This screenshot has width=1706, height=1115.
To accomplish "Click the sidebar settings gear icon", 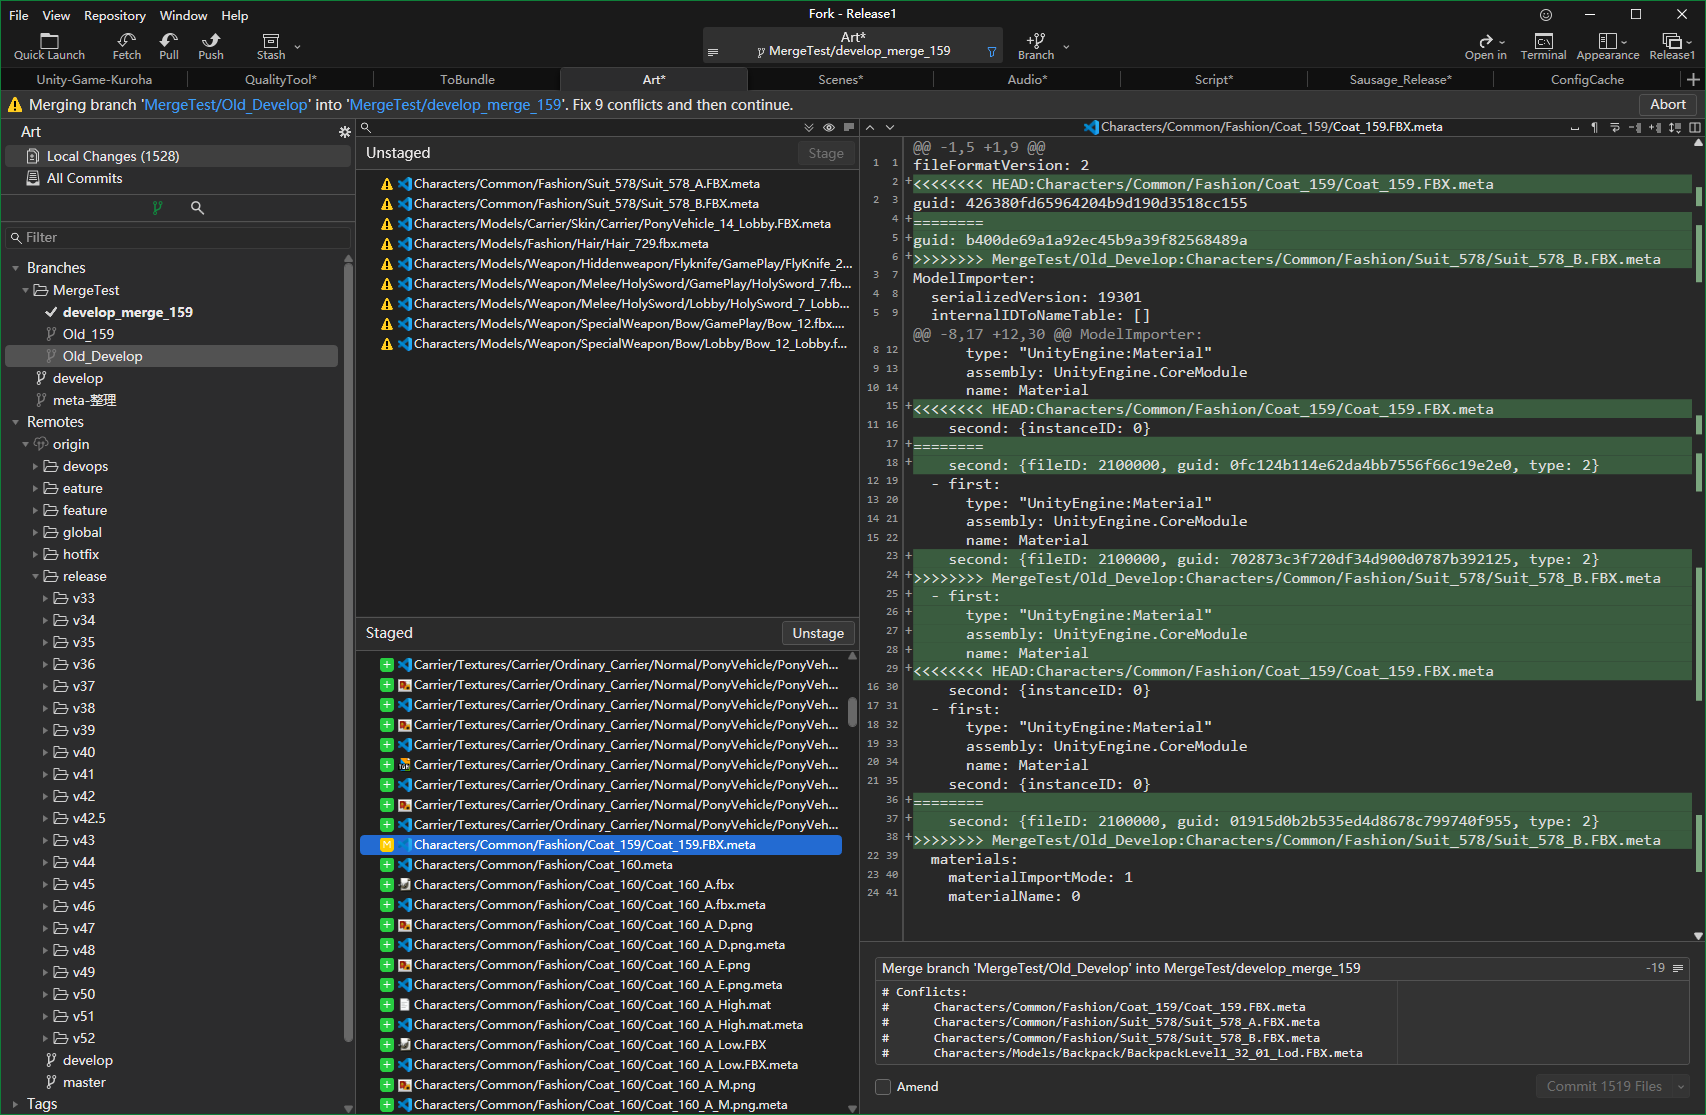I will 345,132.
